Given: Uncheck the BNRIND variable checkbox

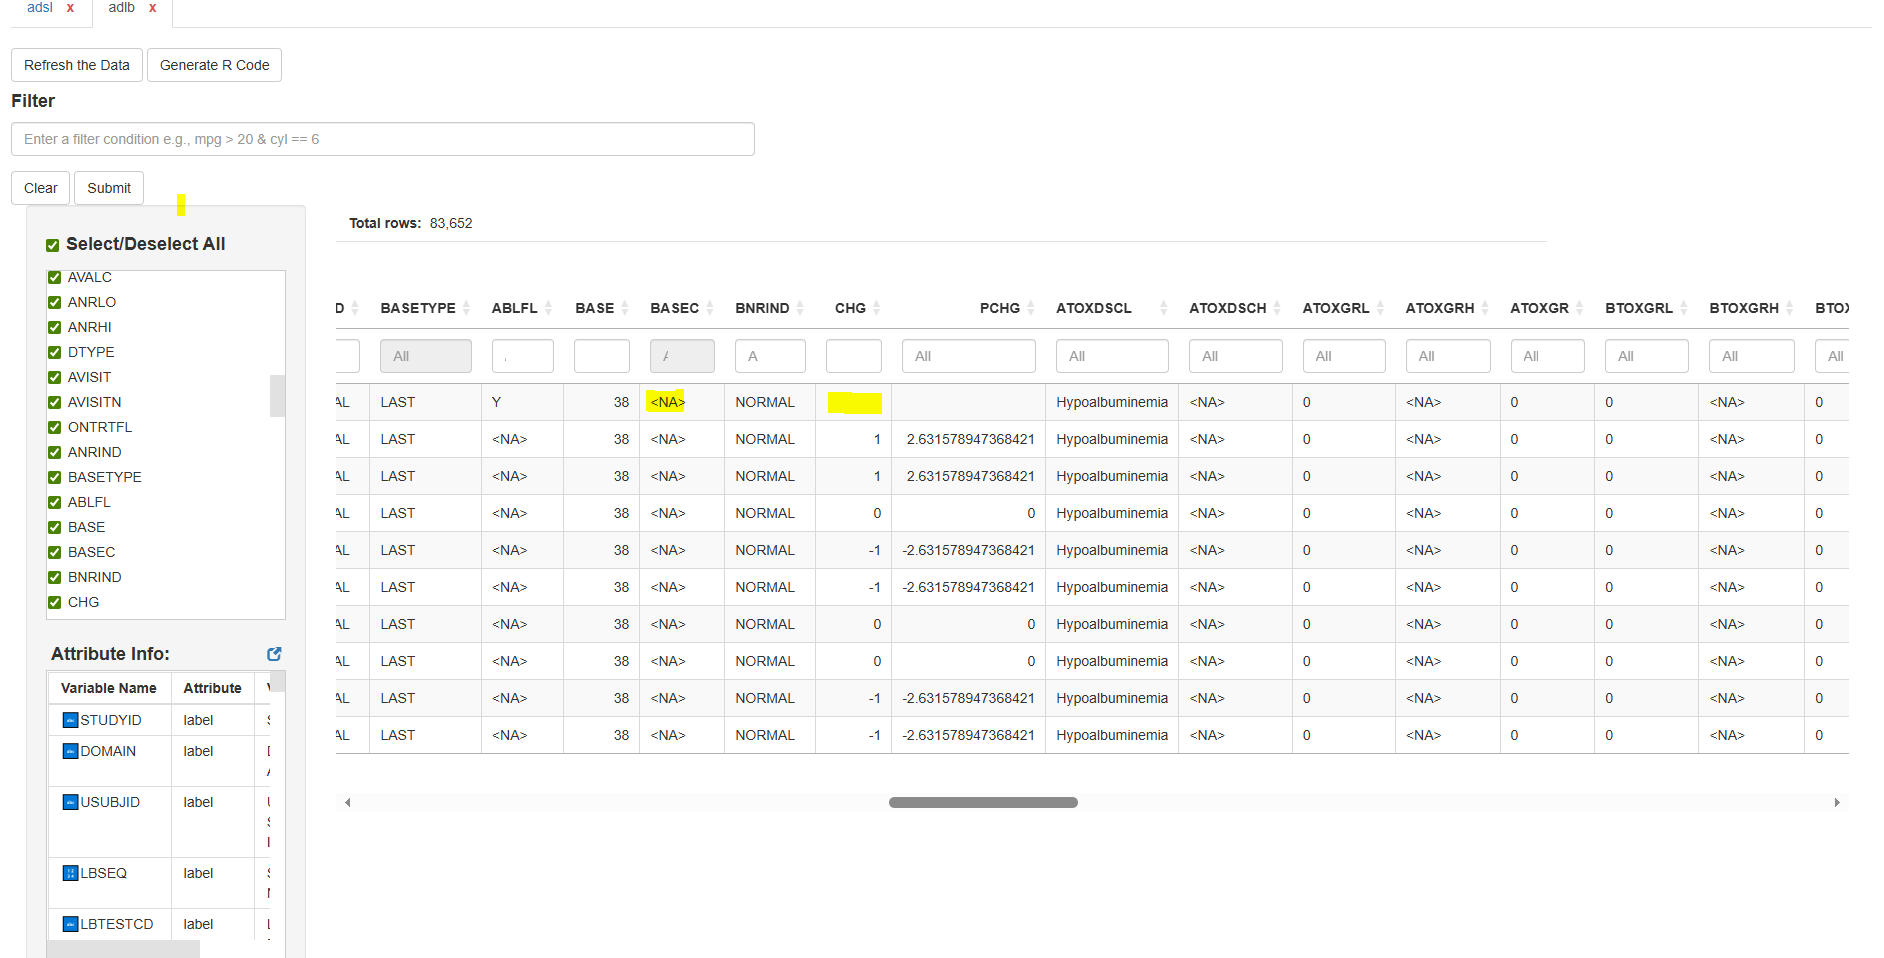Looking at the screenshot, I should (53, 577).
